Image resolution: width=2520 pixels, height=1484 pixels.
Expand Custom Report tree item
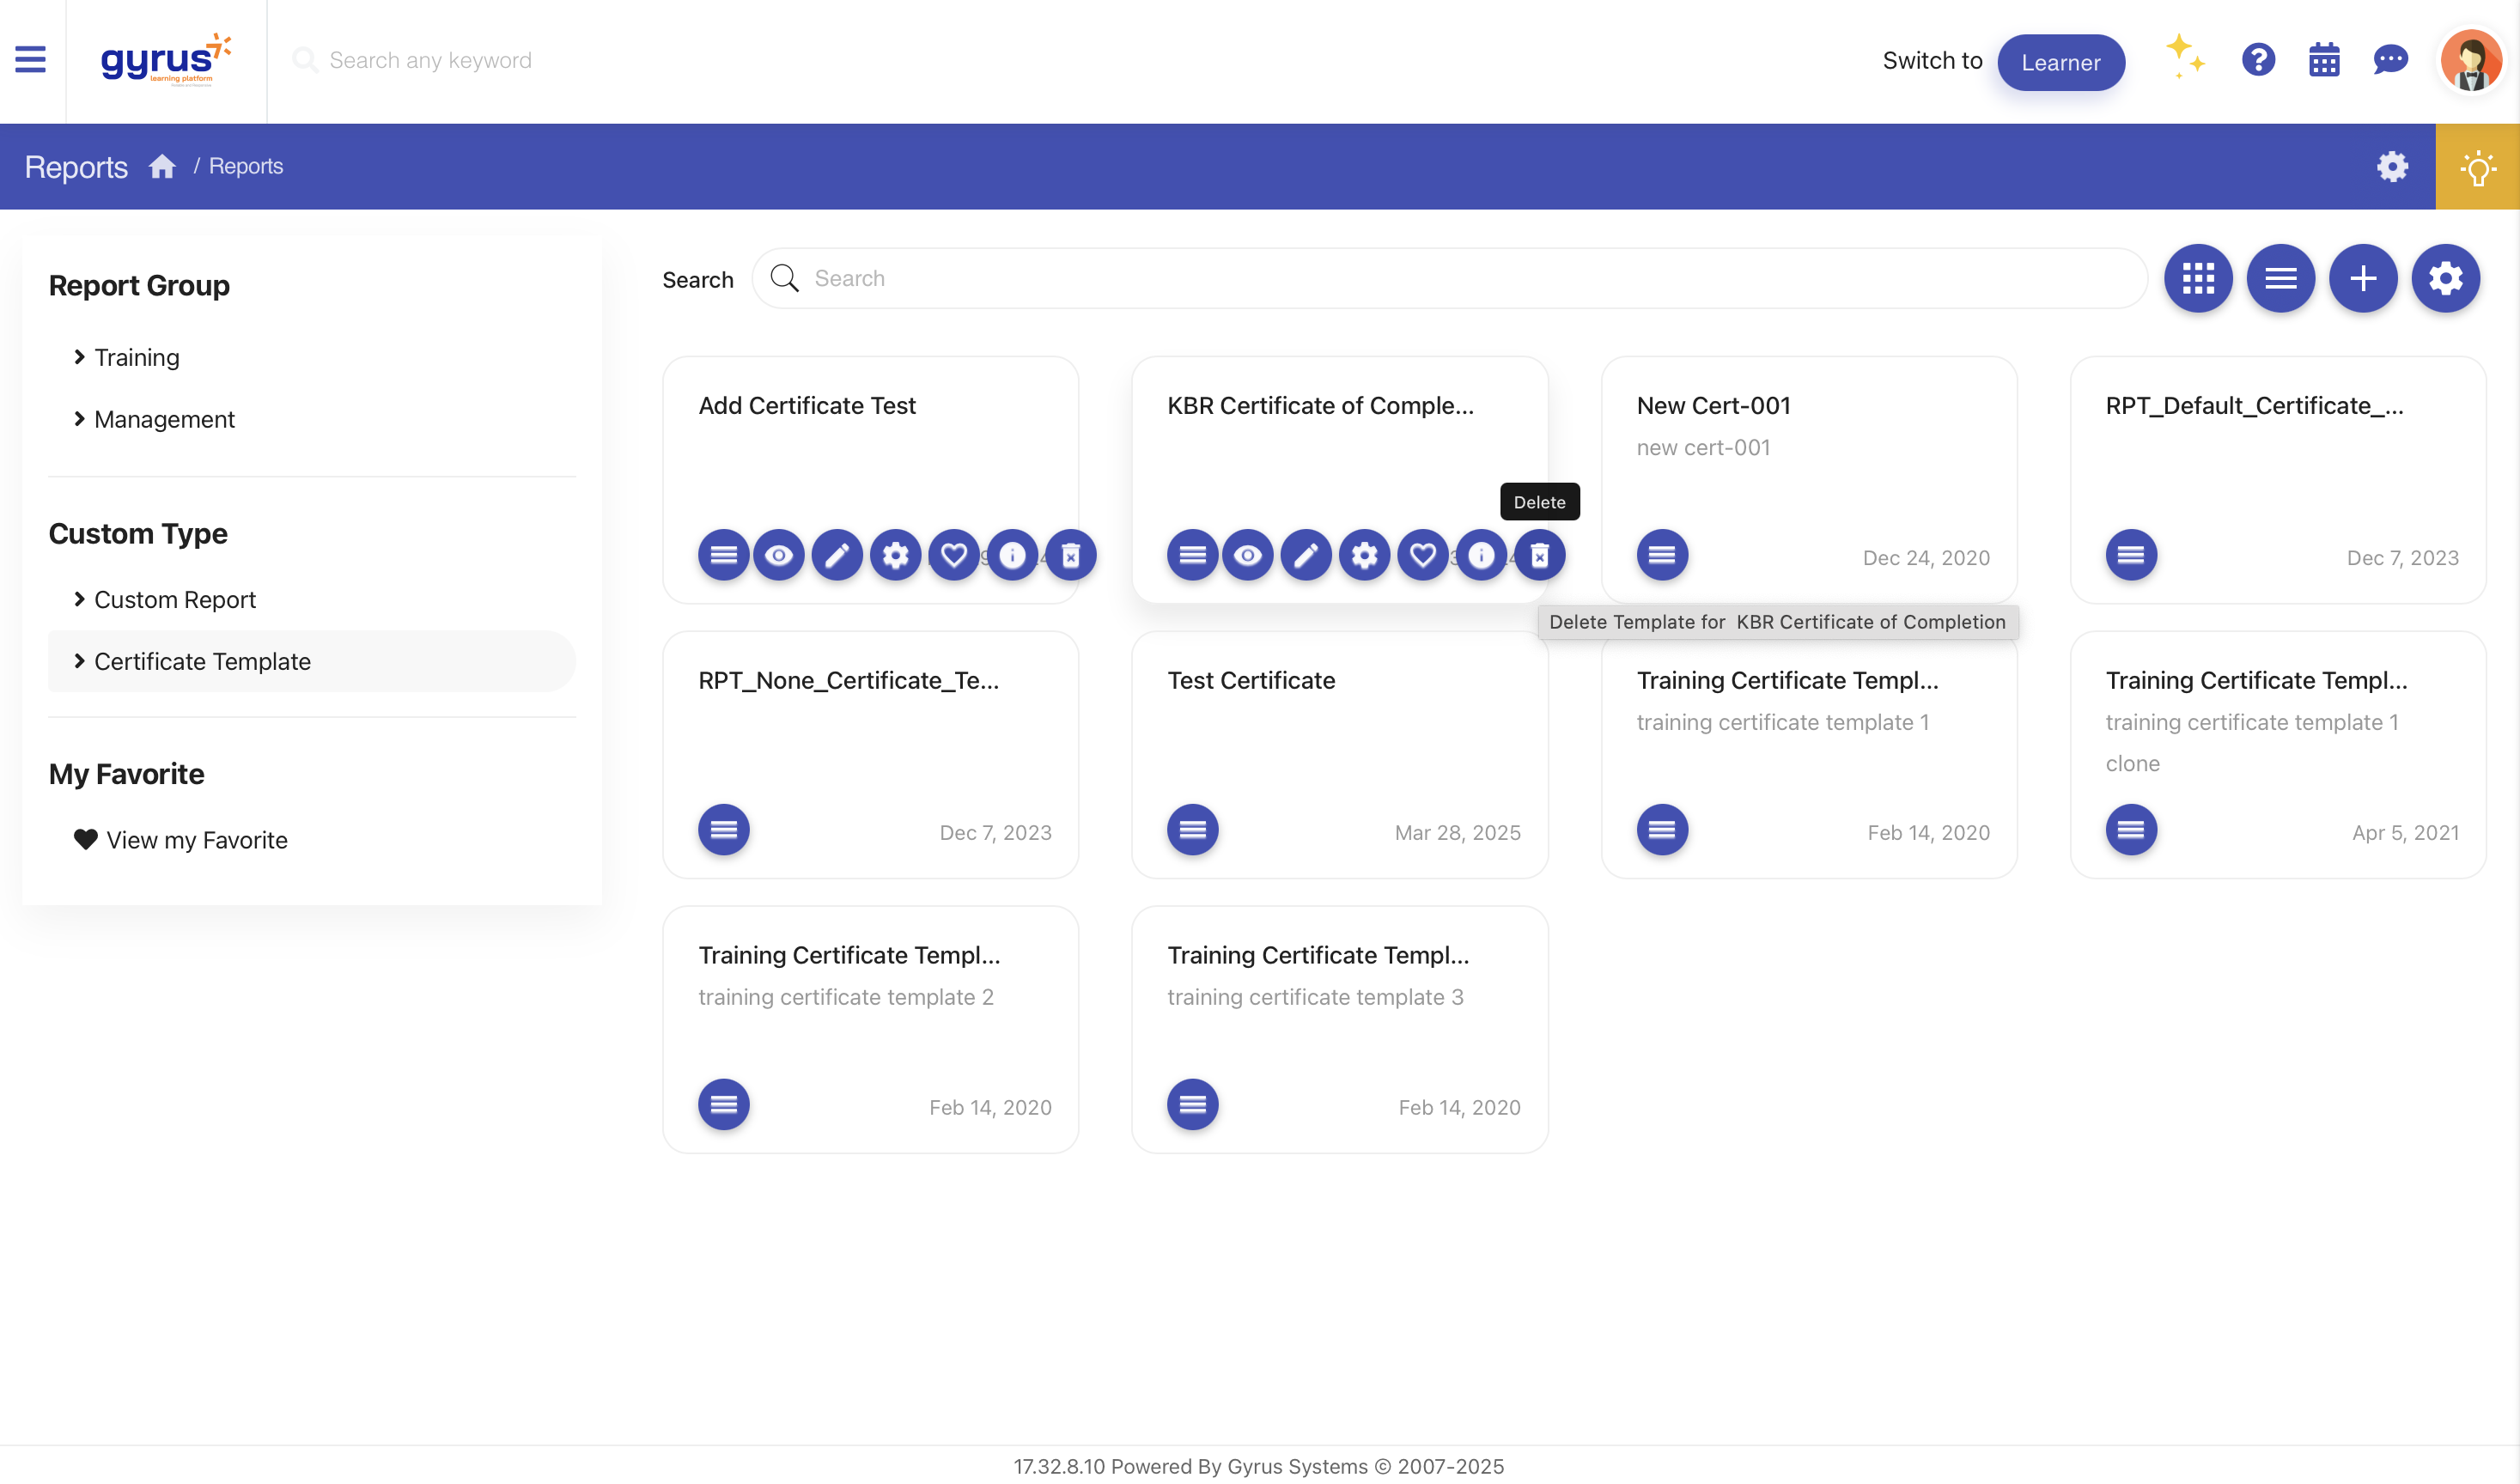pos(174,599)
